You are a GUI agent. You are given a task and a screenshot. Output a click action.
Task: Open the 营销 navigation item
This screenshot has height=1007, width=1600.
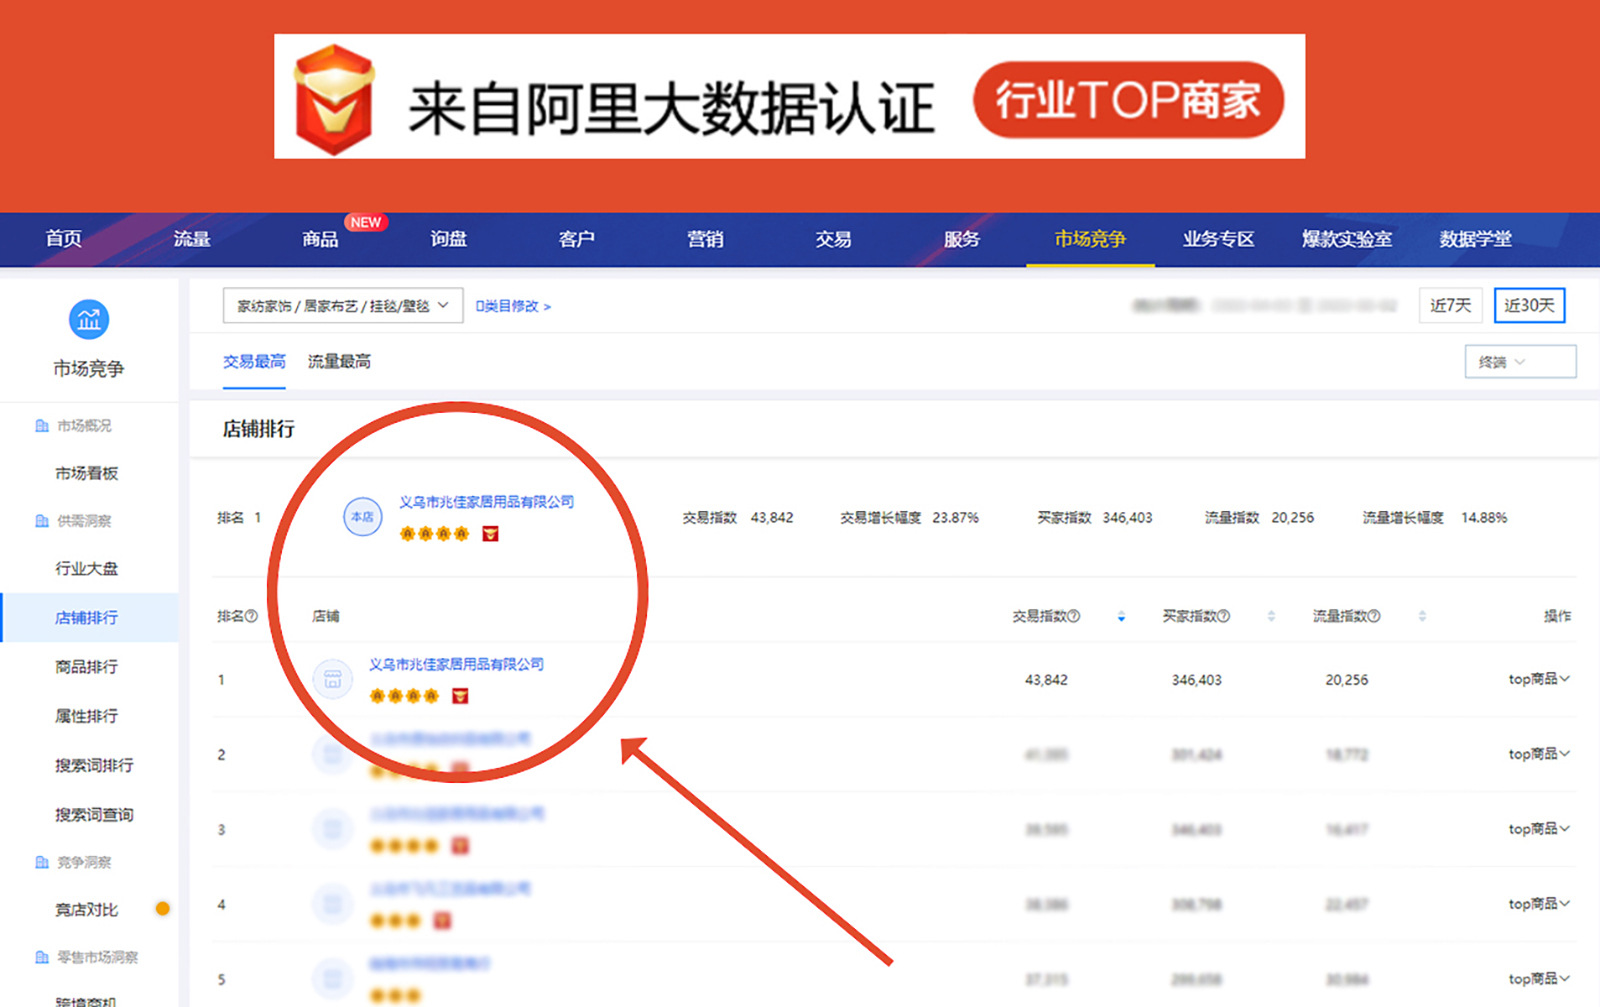(705, 239)
